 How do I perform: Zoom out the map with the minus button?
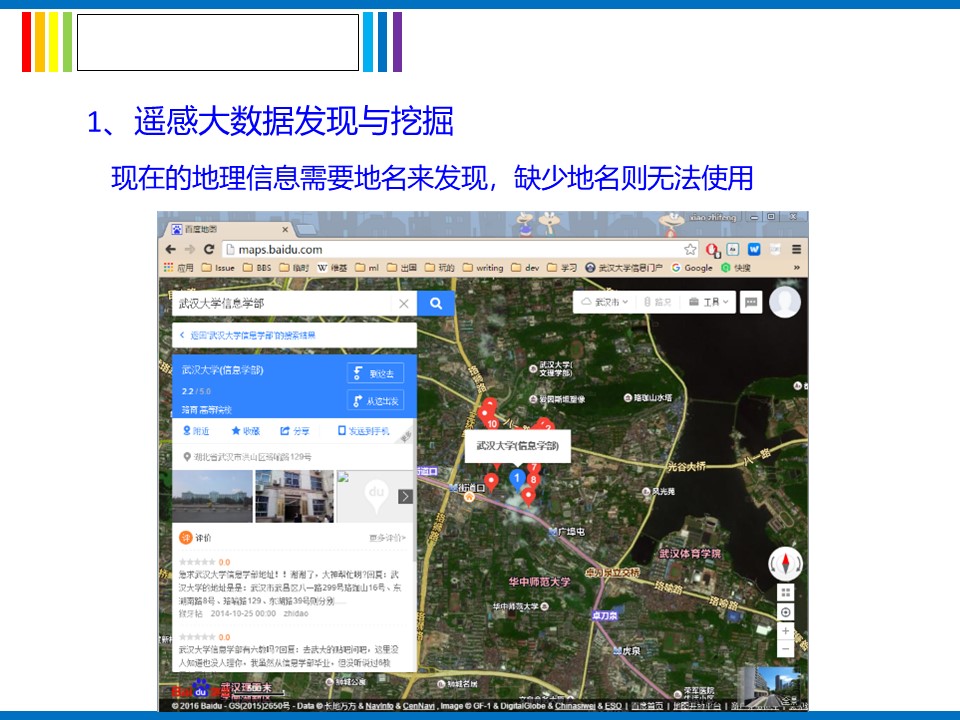pyautogui.click(x=786, y=650)
